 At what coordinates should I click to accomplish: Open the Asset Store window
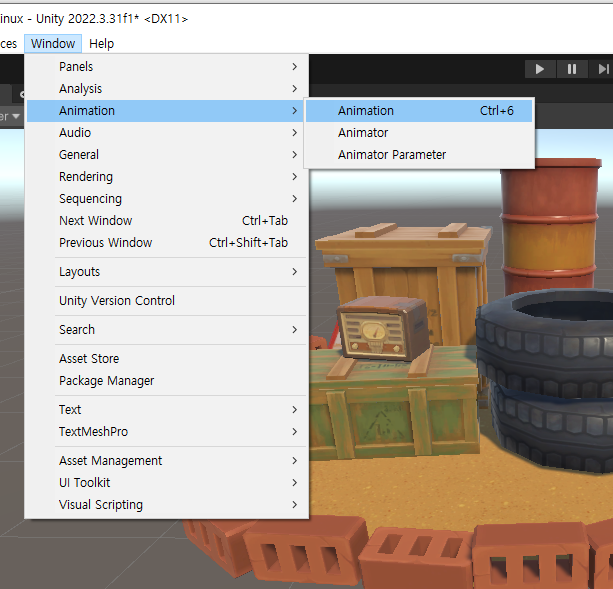pos(166,358)
